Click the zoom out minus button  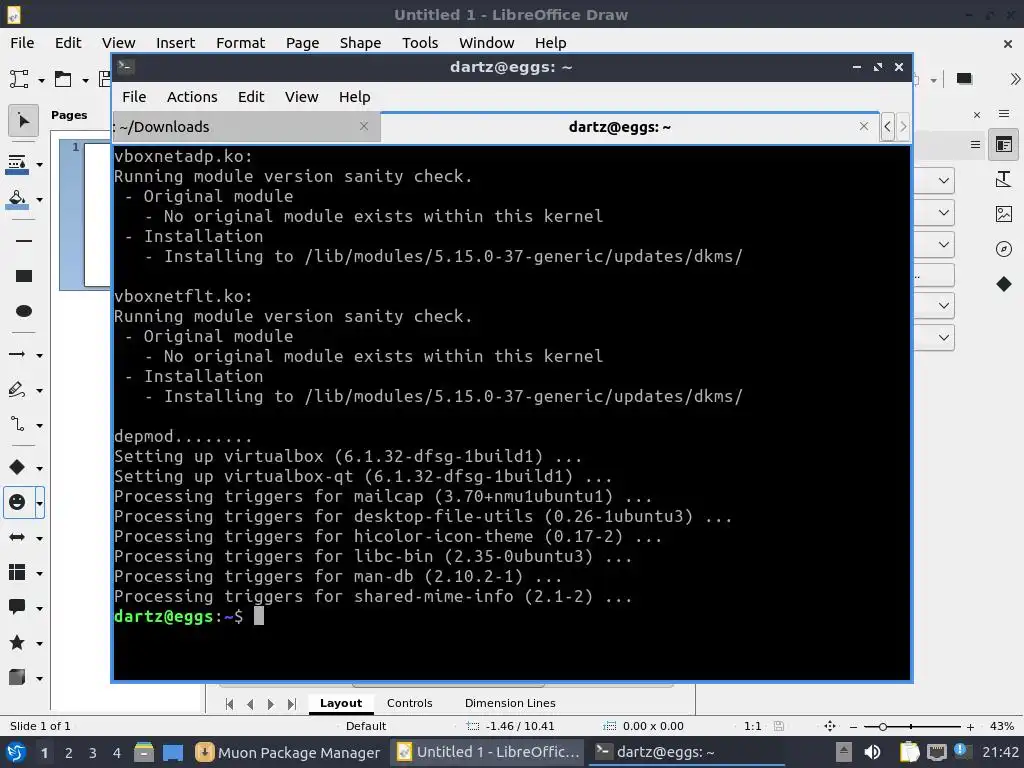coord(853,726)
